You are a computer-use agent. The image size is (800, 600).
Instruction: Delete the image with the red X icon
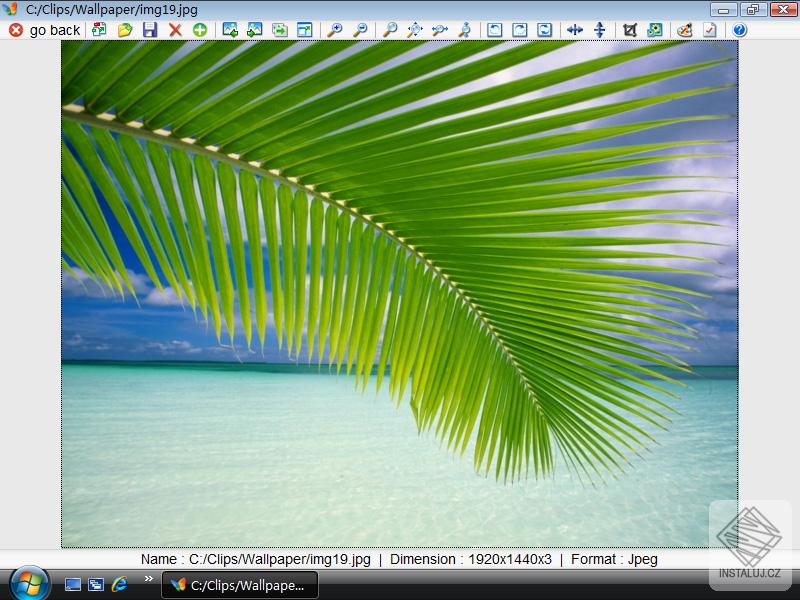point(175,30)
